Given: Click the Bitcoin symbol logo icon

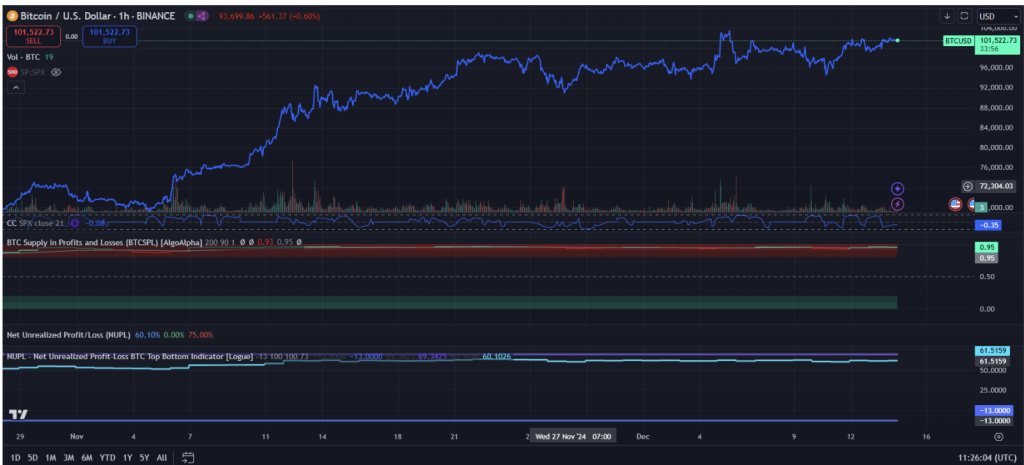Looking at the screenshot, I should (10, 16).
